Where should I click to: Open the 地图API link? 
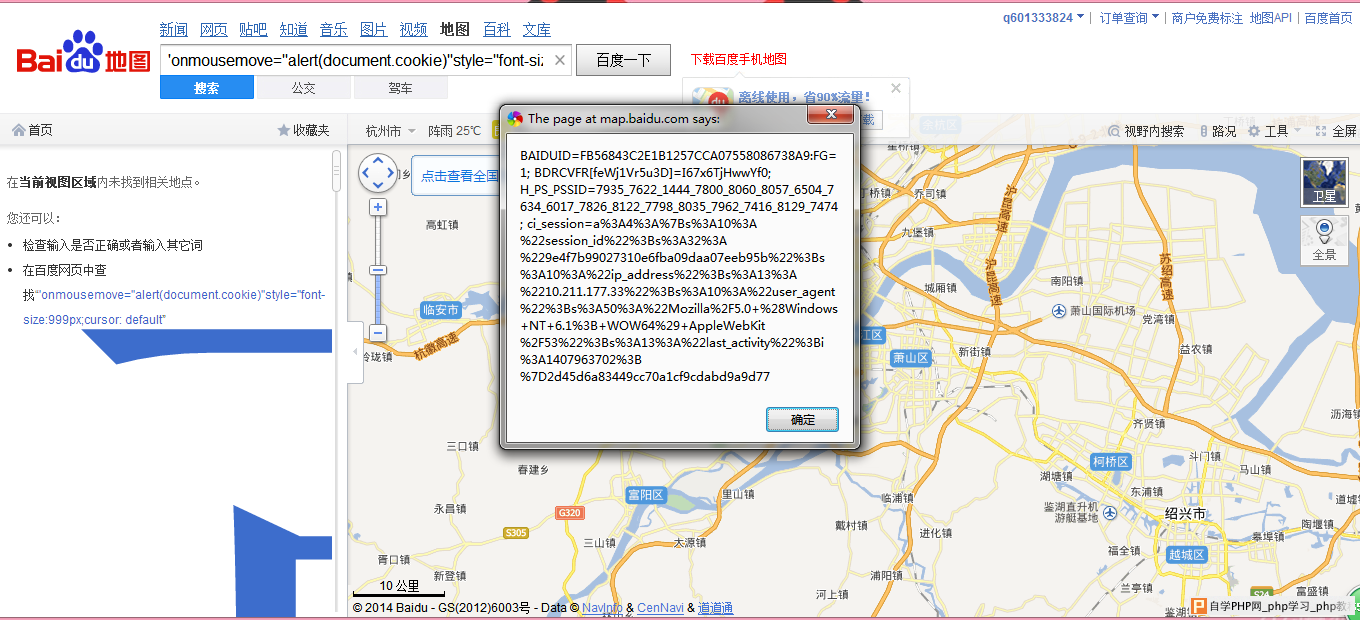click(1271, 17)
